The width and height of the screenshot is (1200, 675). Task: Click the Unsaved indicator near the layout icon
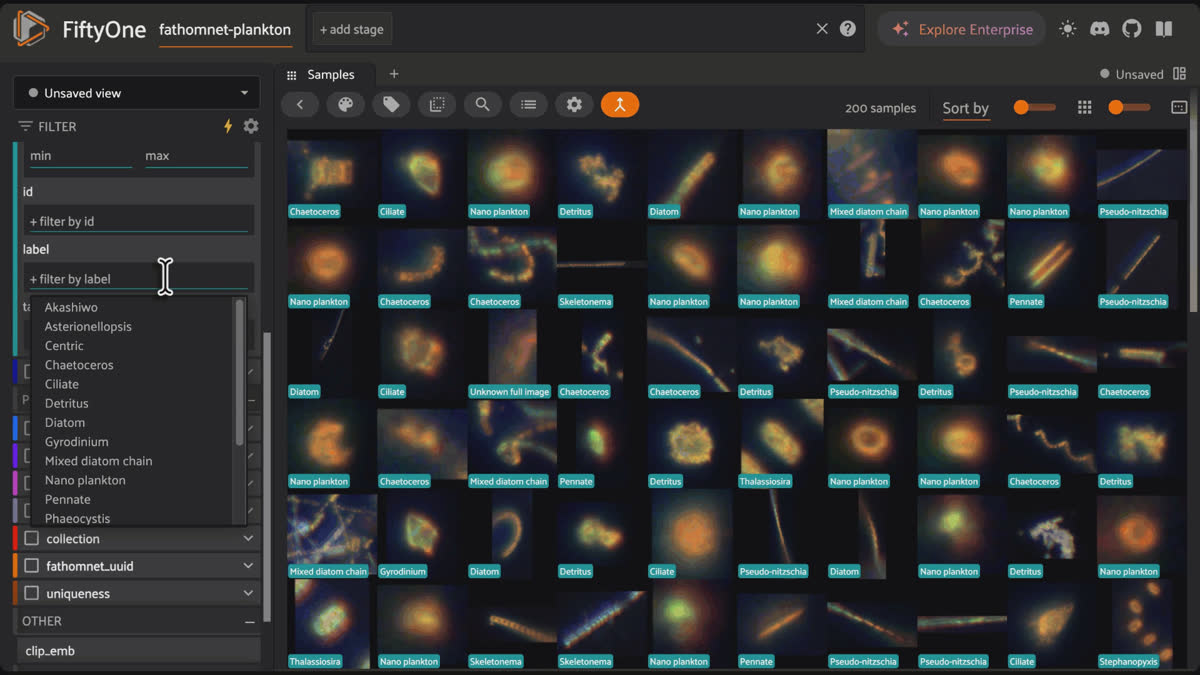1131,74
